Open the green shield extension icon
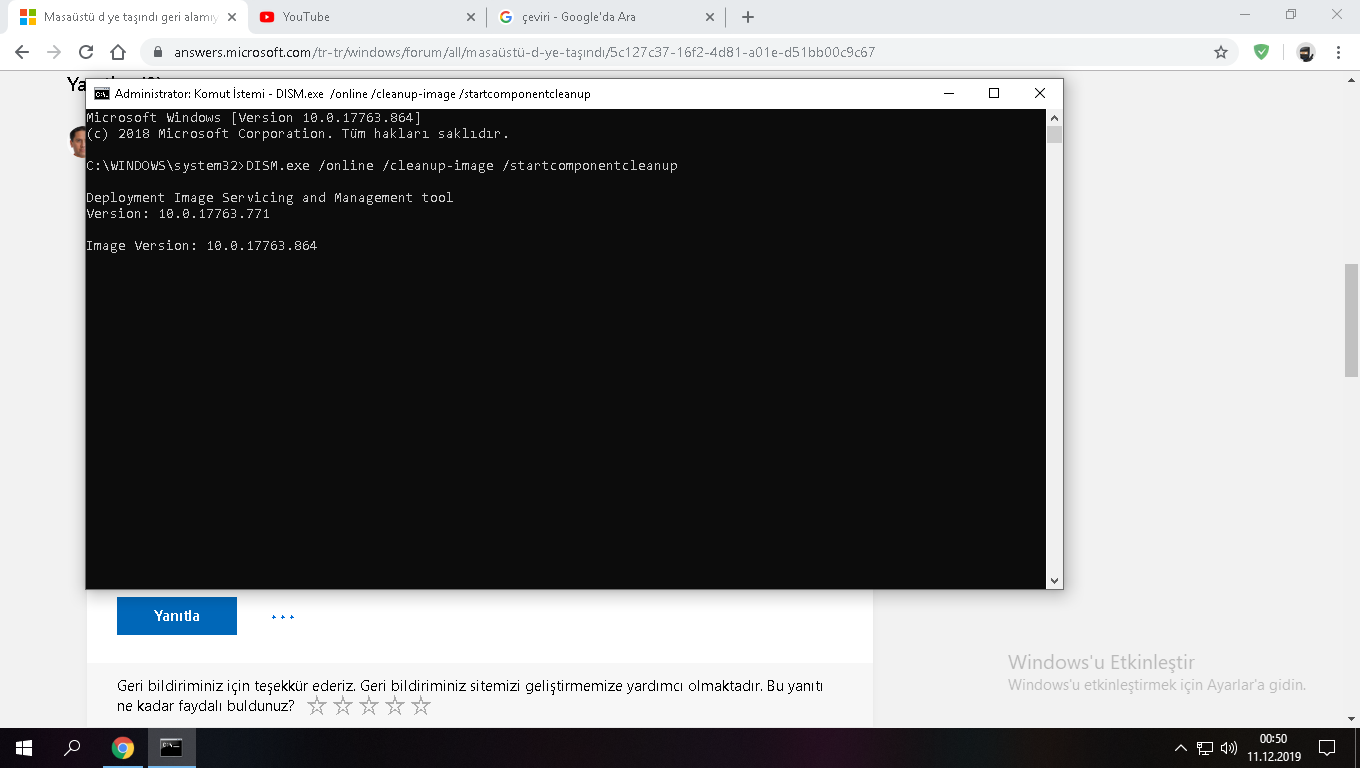The image size is (1360, 768). click(x=1262, y=52)
